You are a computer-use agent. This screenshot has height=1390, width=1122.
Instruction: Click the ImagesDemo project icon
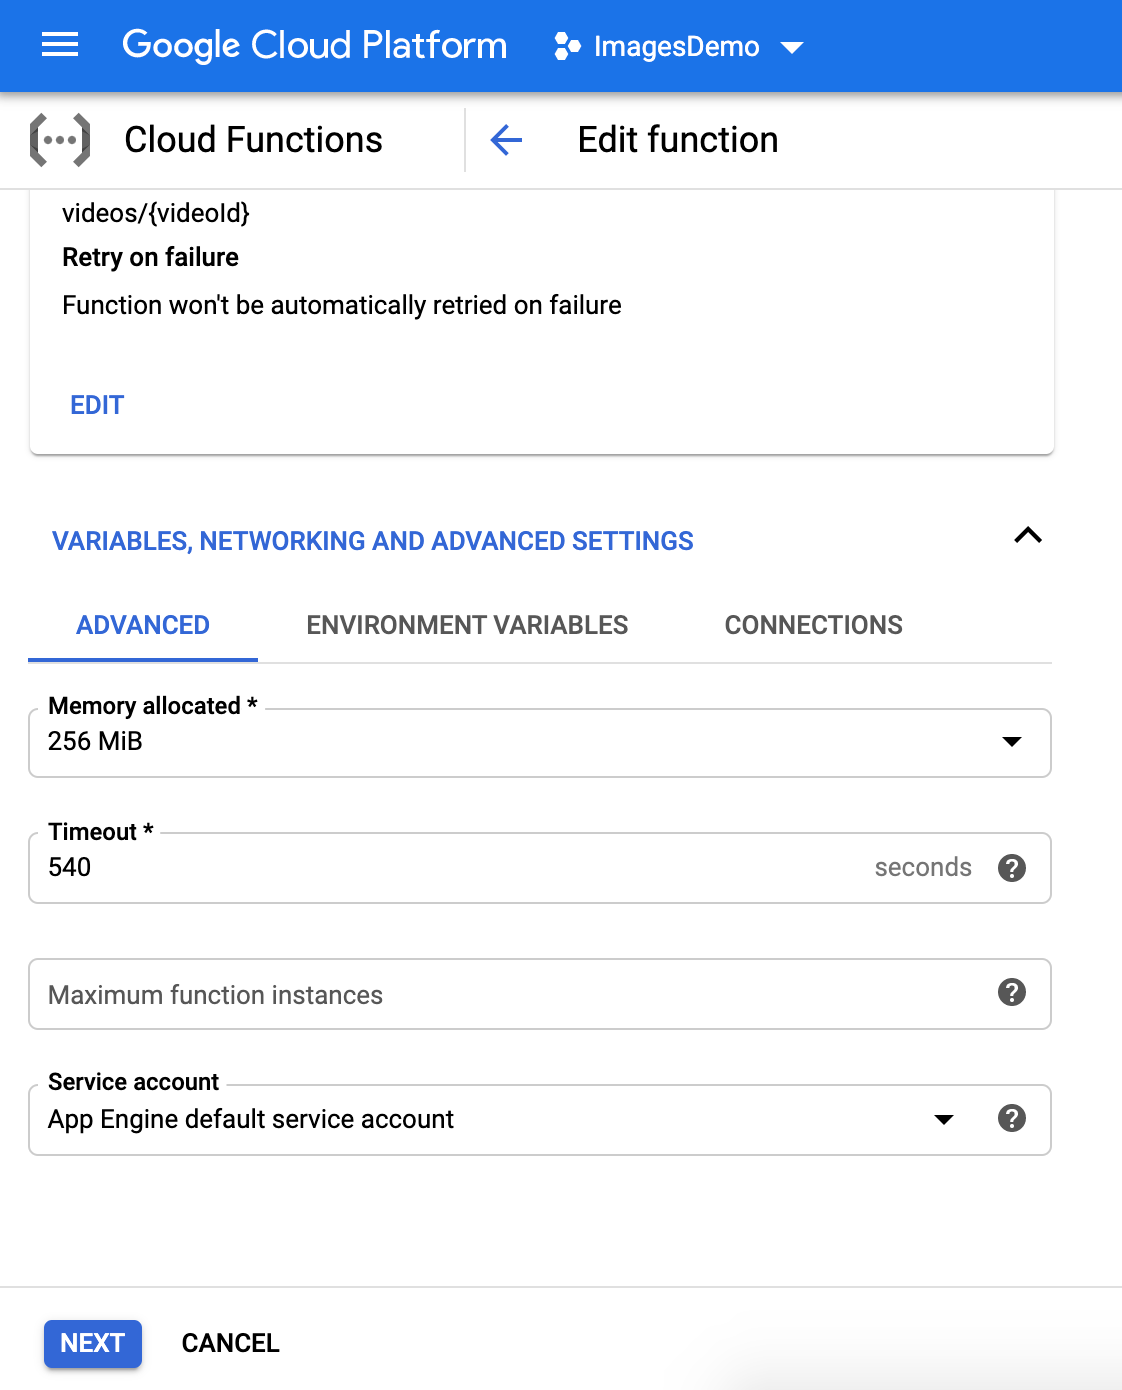click(567, 46)
